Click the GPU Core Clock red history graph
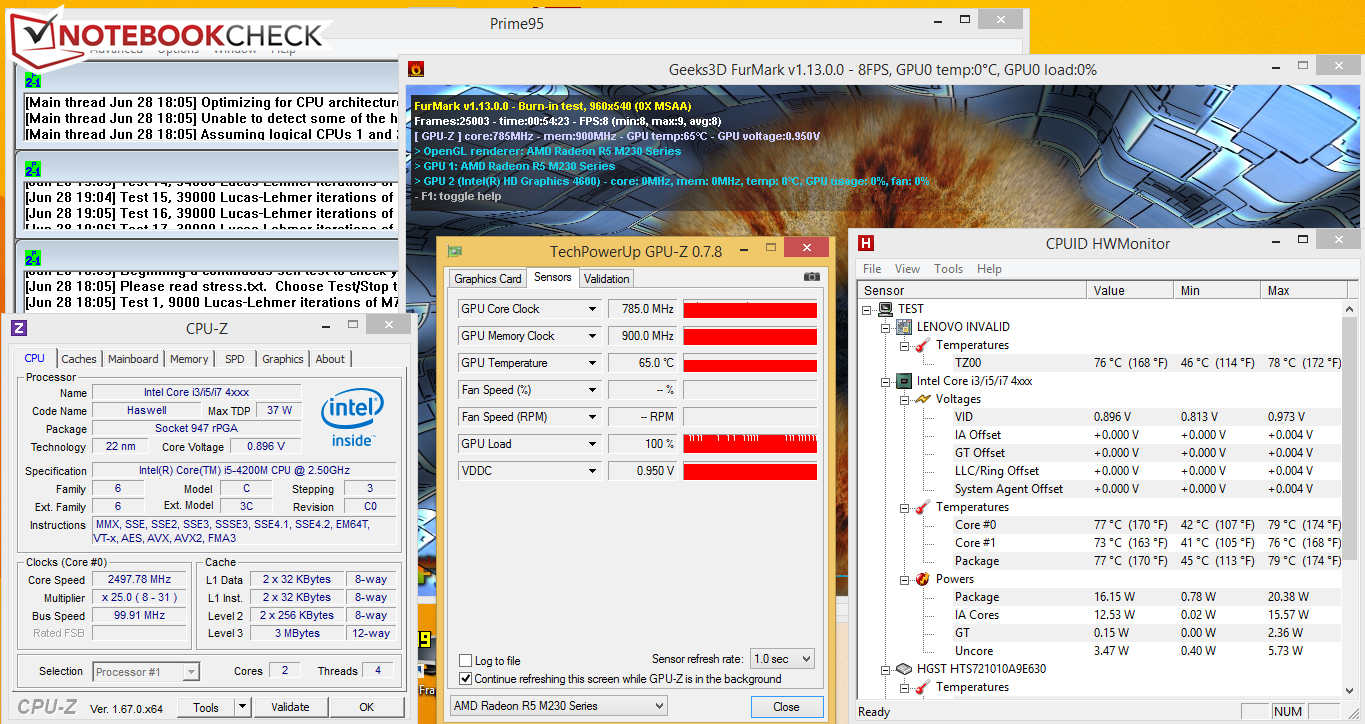Image resolution: width=1365 pixels, height=724 pixels. (750, 309)
